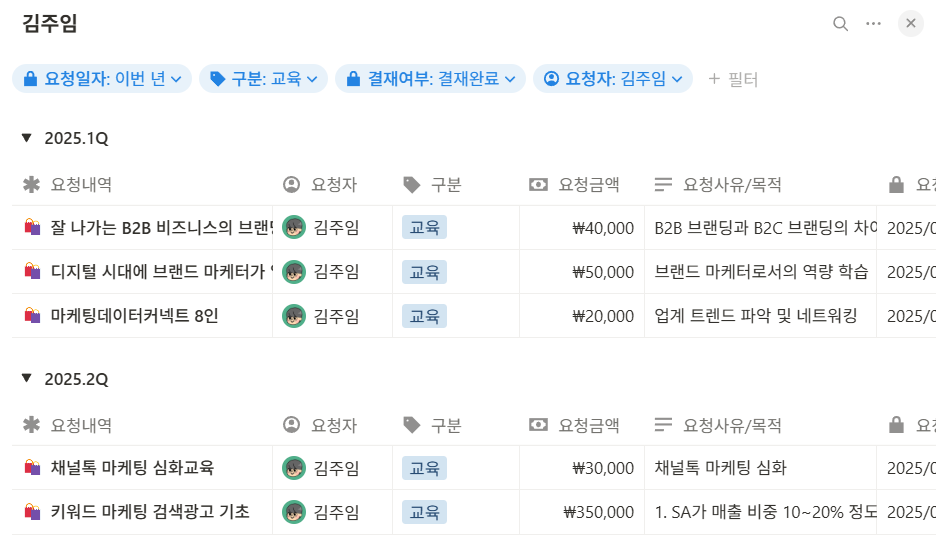Click the asterisk icon next to 요청내역 in 2025.2Q
936x545 pixels.
(31, 425)
